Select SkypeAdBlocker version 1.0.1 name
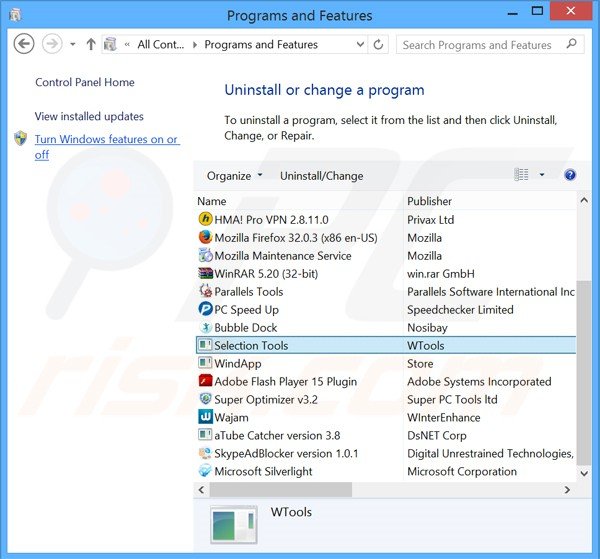600x559 pixels. tap(286, 453)
